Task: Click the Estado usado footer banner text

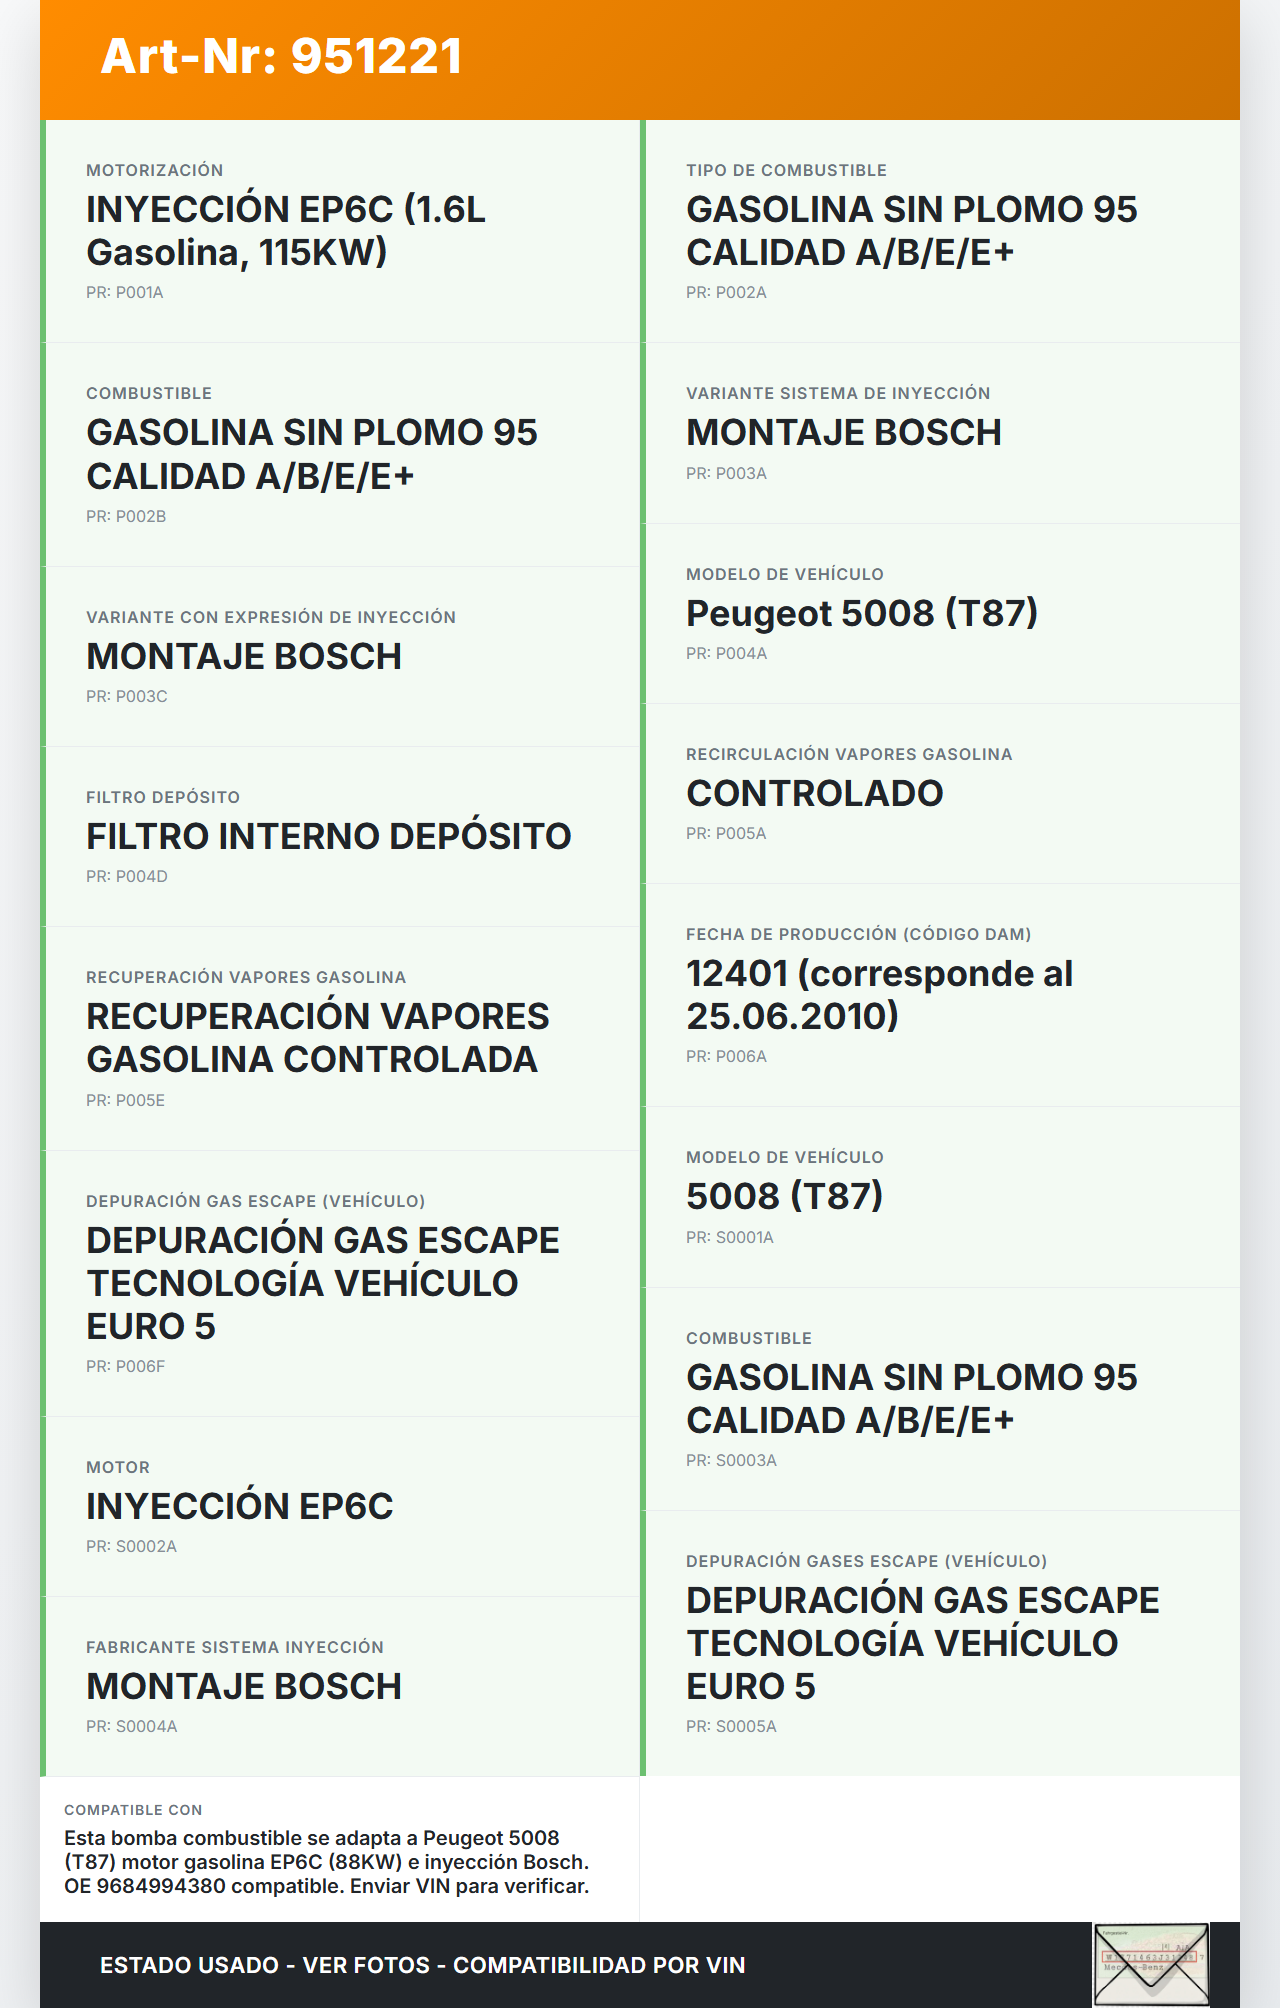Action: (x=422, y=1965)
